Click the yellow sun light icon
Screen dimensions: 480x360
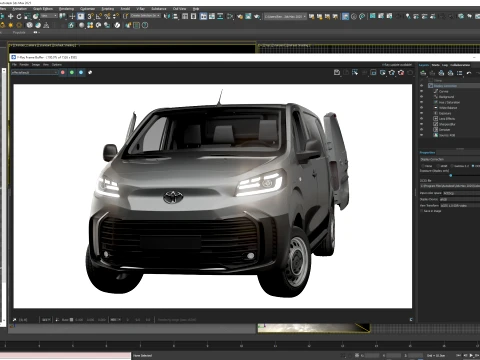pyautogui.click(x=11, y=25)
